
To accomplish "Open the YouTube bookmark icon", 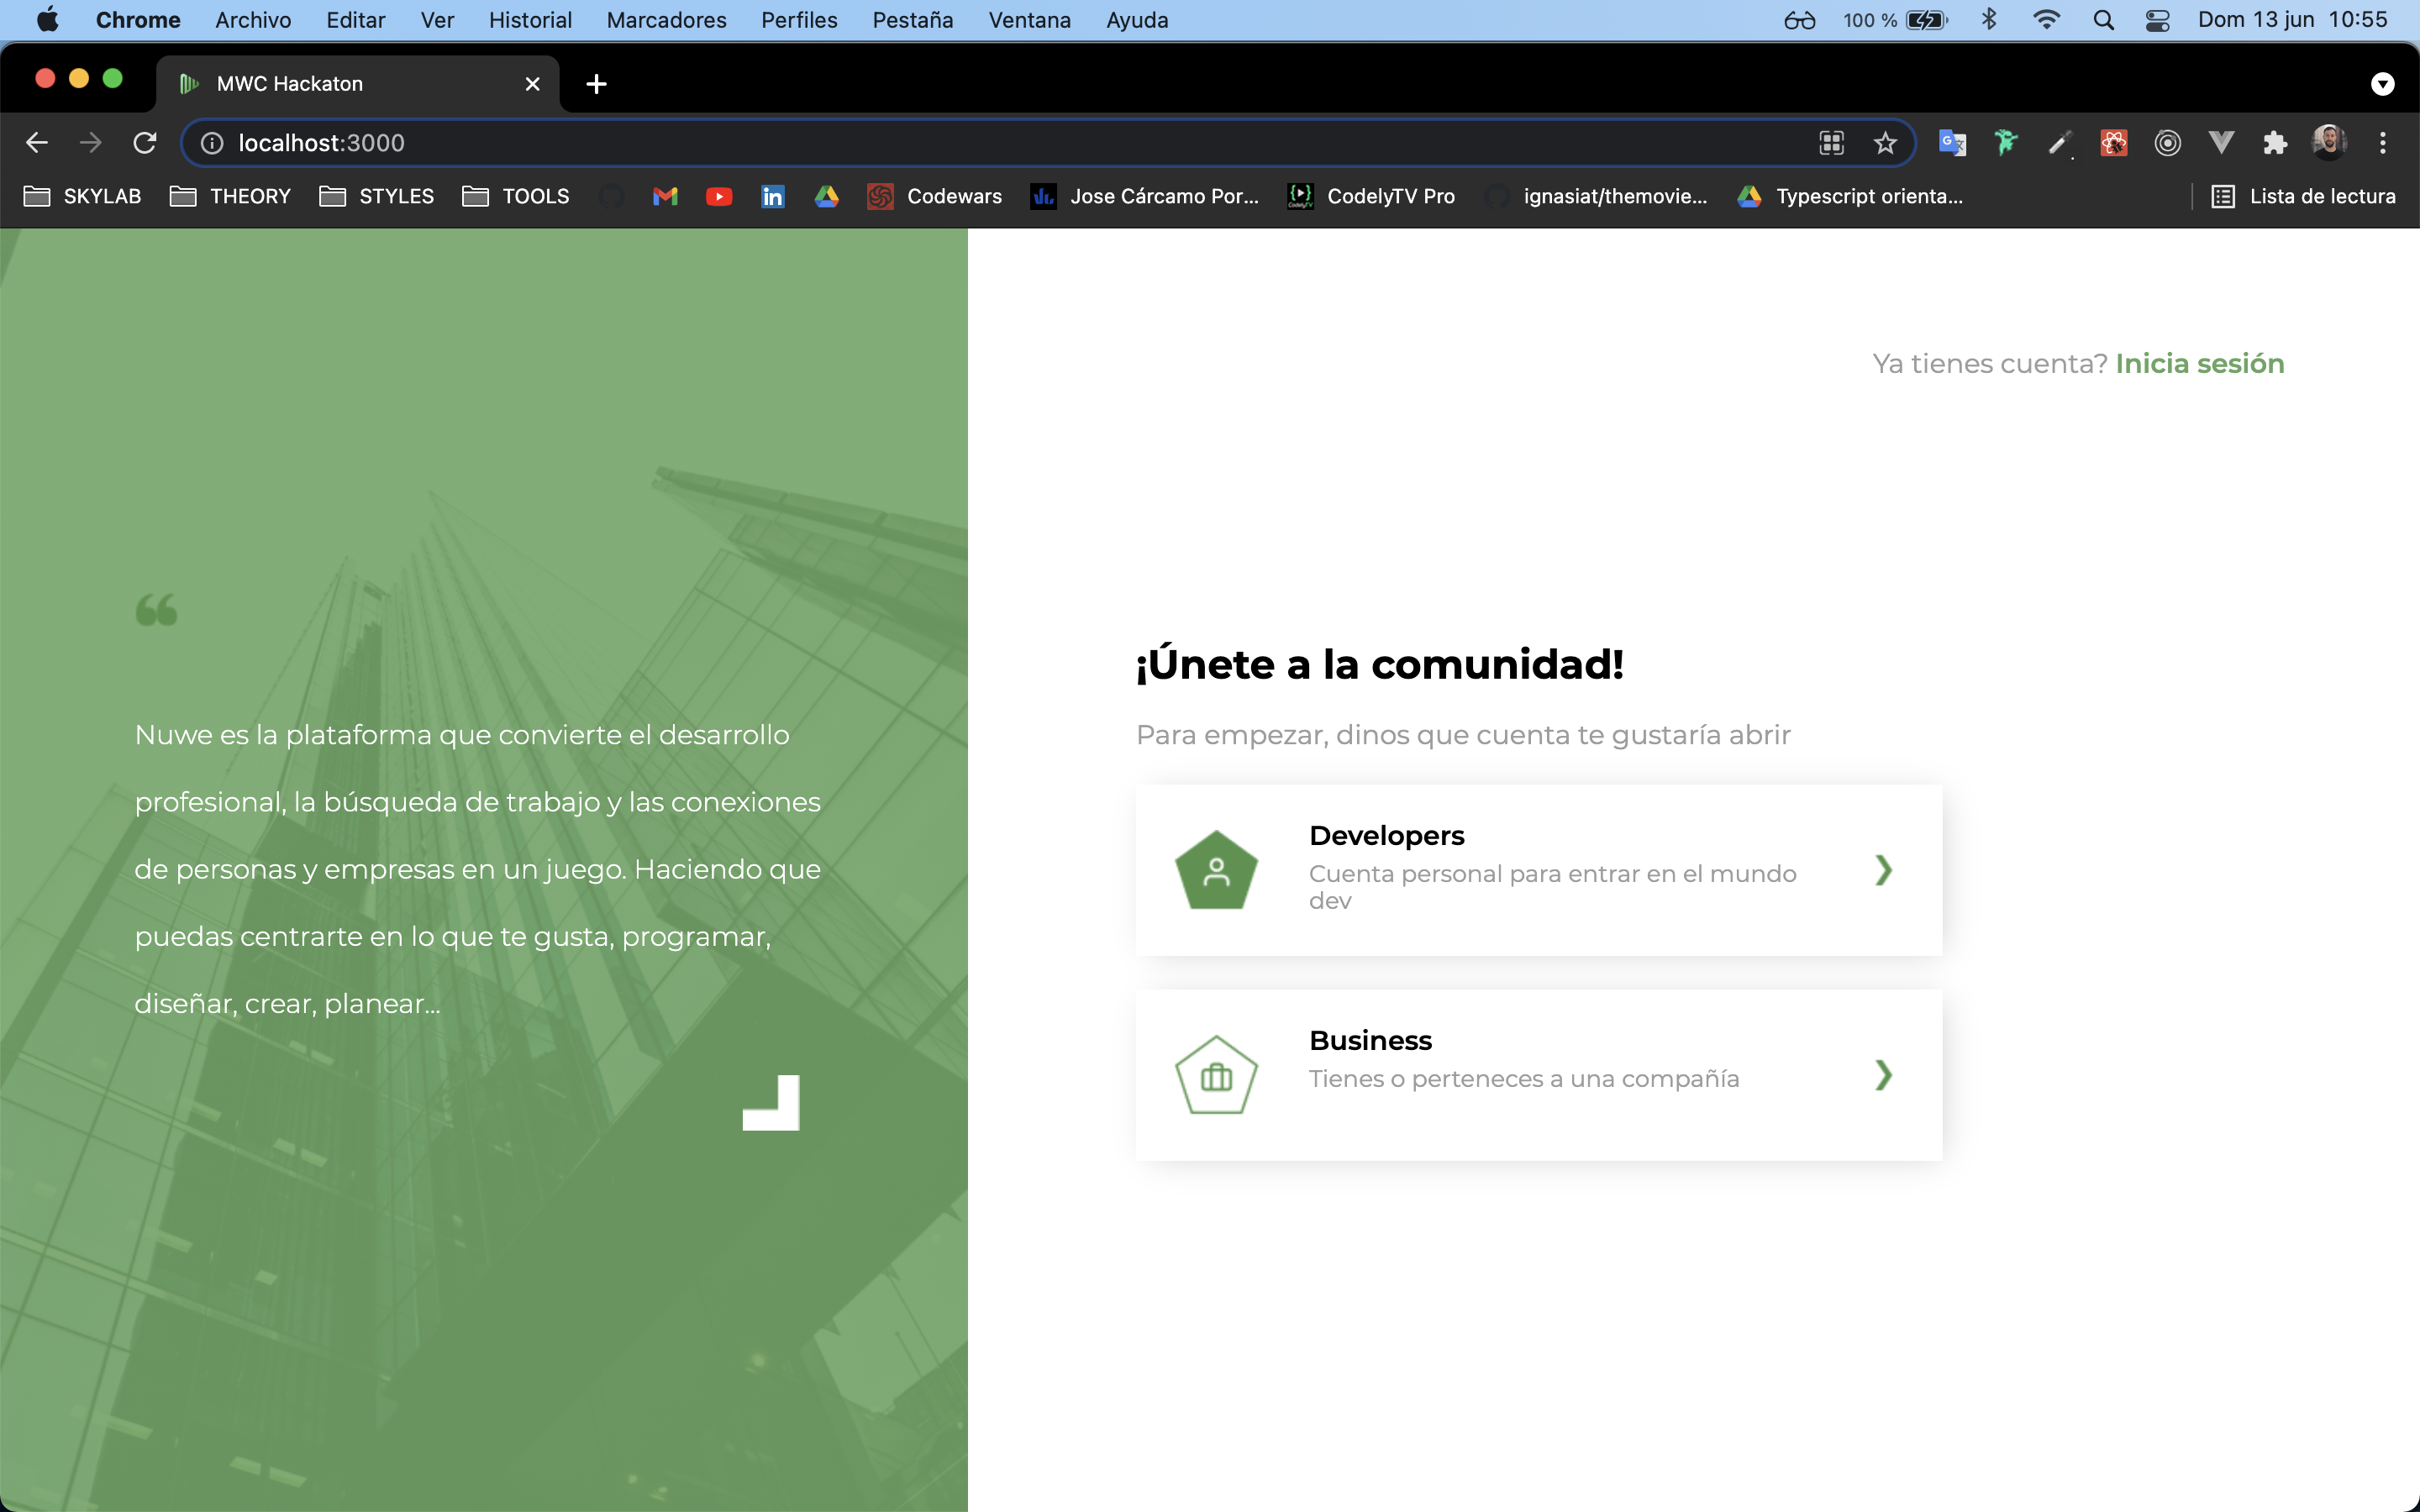I will click(718, 196).
